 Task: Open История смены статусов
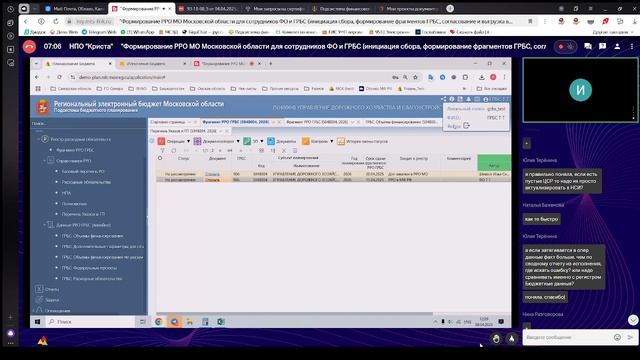pyautogui.click(x=362, y=141)
